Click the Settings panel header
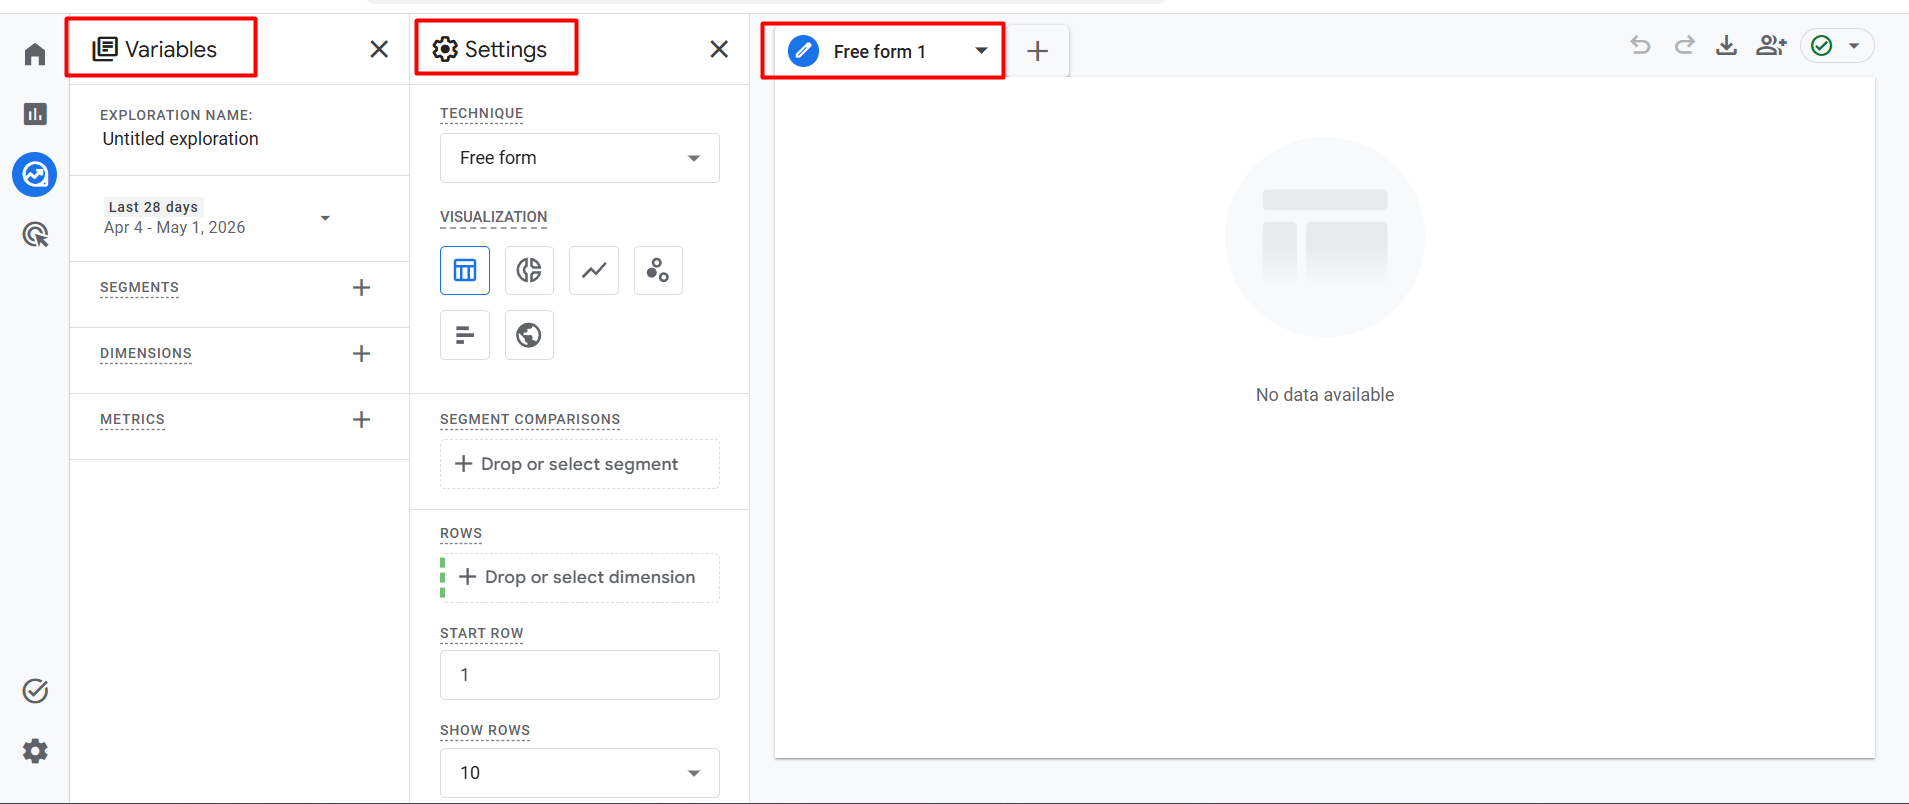This screenshot has width=1909, height=804. point(490,49)
